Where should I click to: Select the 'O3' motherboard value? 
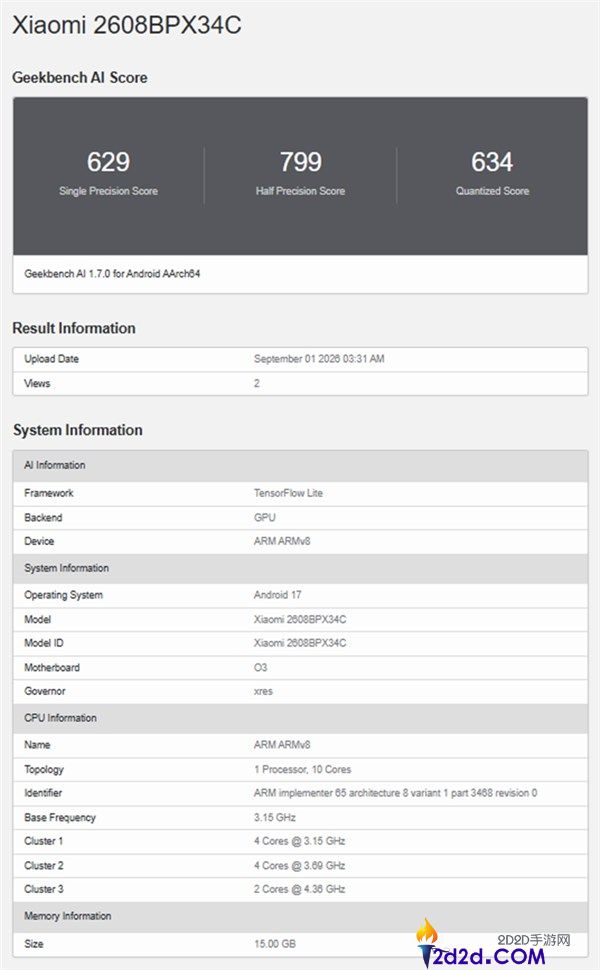click(260, 668)
